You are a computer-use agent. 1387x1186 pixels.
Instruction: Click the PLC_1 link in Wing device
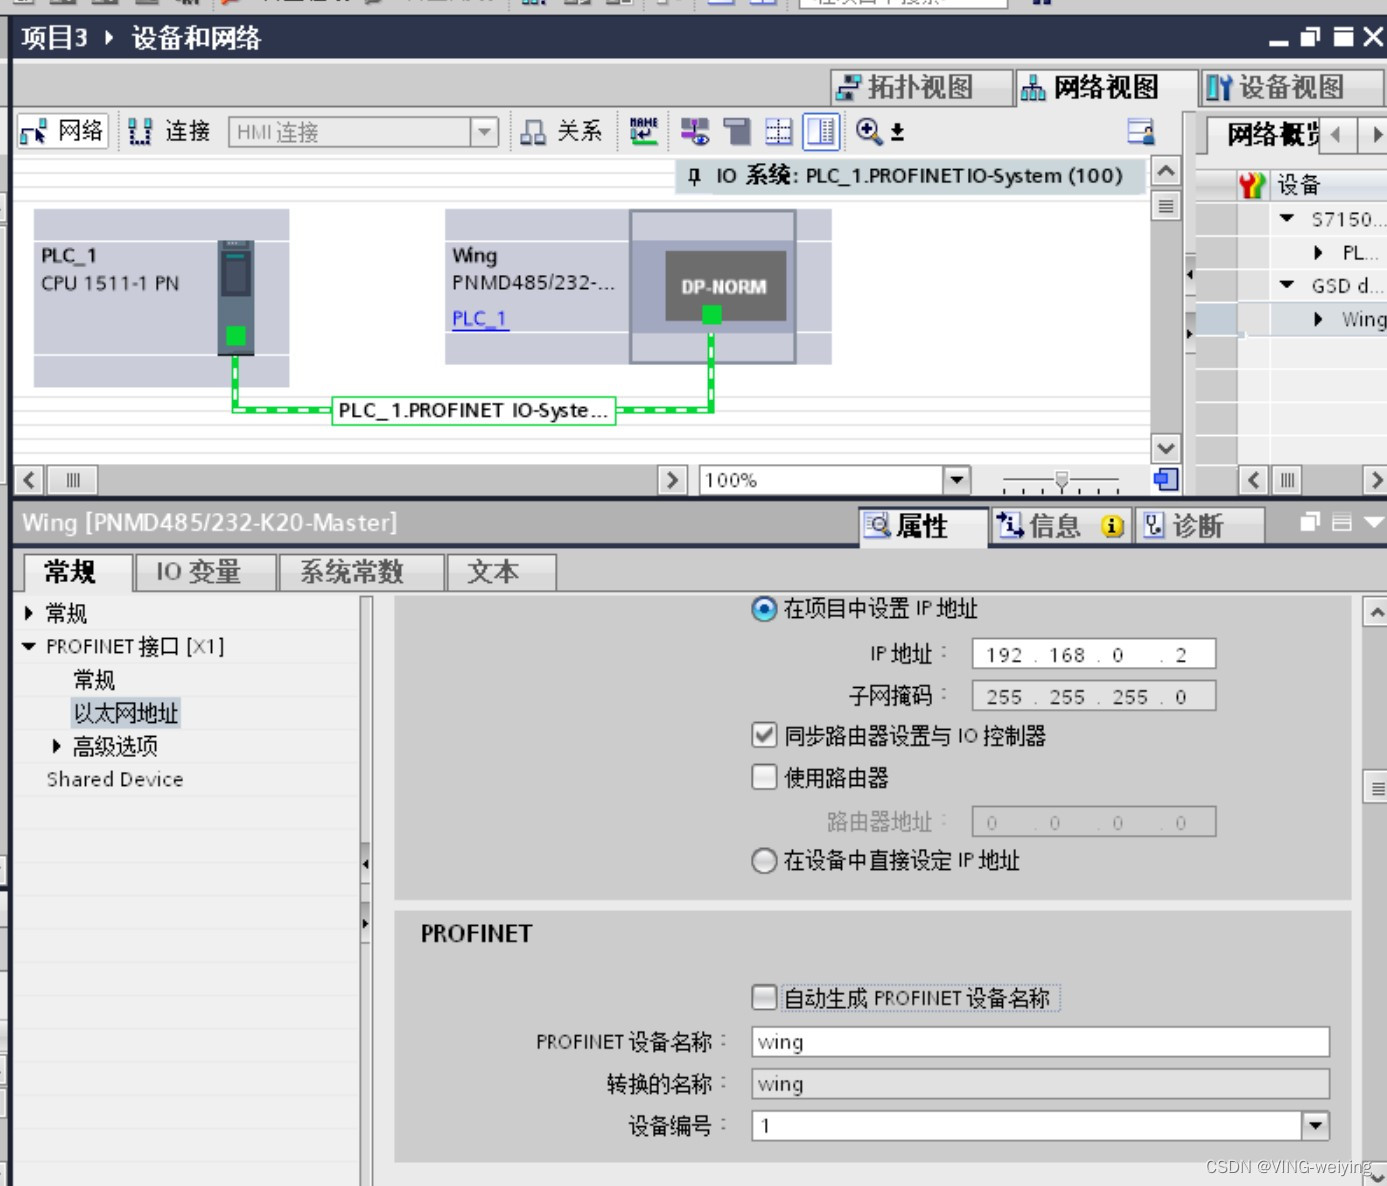[480, 318]
